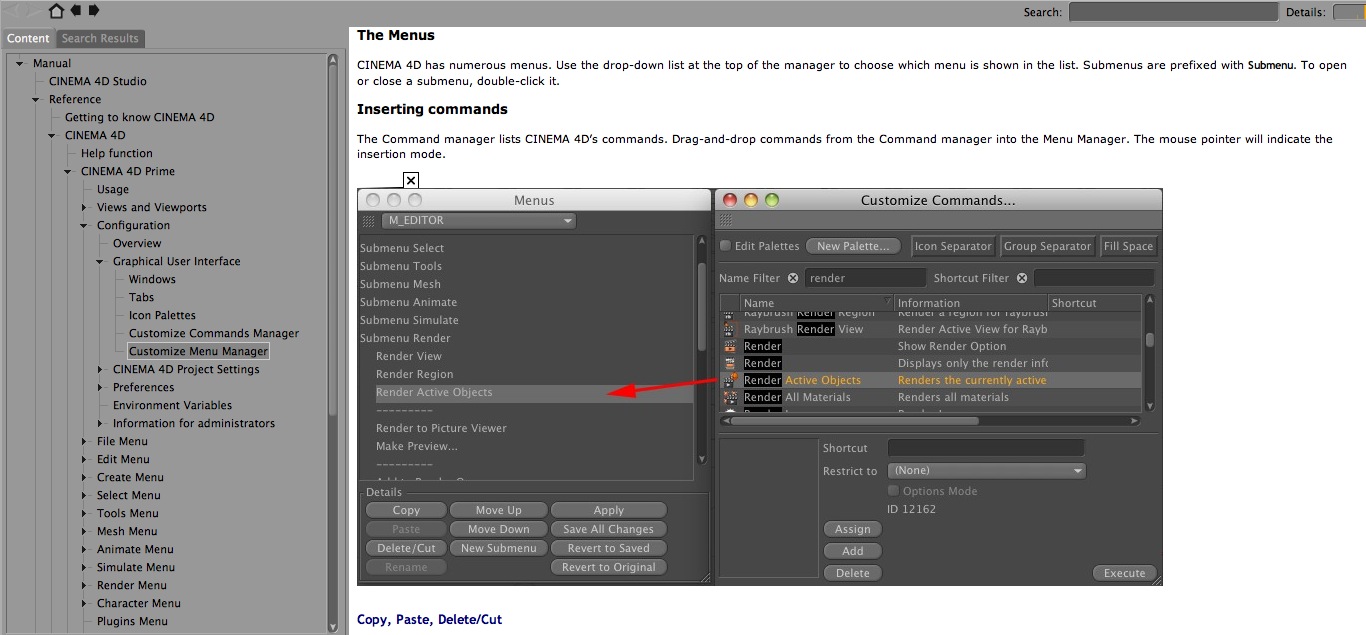Open Icon Palettes topic in tree
The height and width of the screenshot is (635, 1366).
162,316
